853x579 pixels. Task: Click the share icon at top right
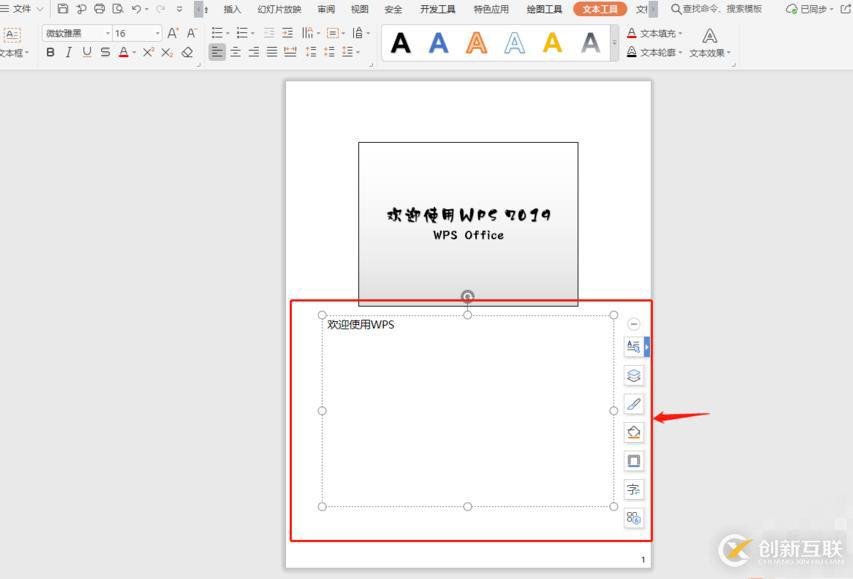click(x=846, y=9)
